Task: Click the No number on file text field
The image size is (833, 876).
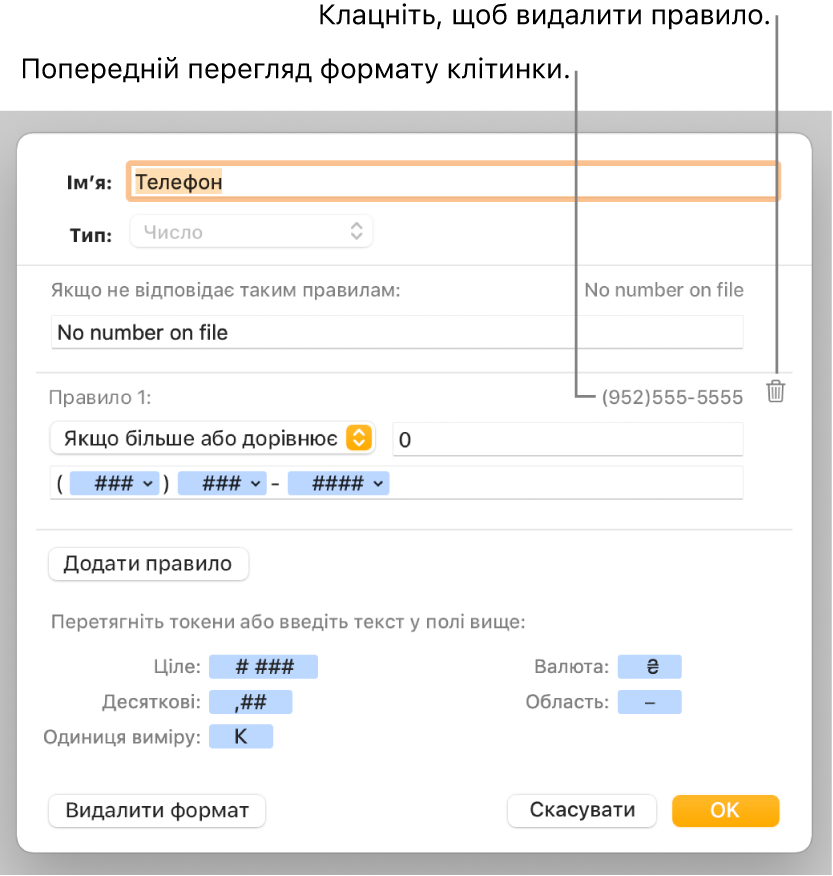Action: [397, 332]
